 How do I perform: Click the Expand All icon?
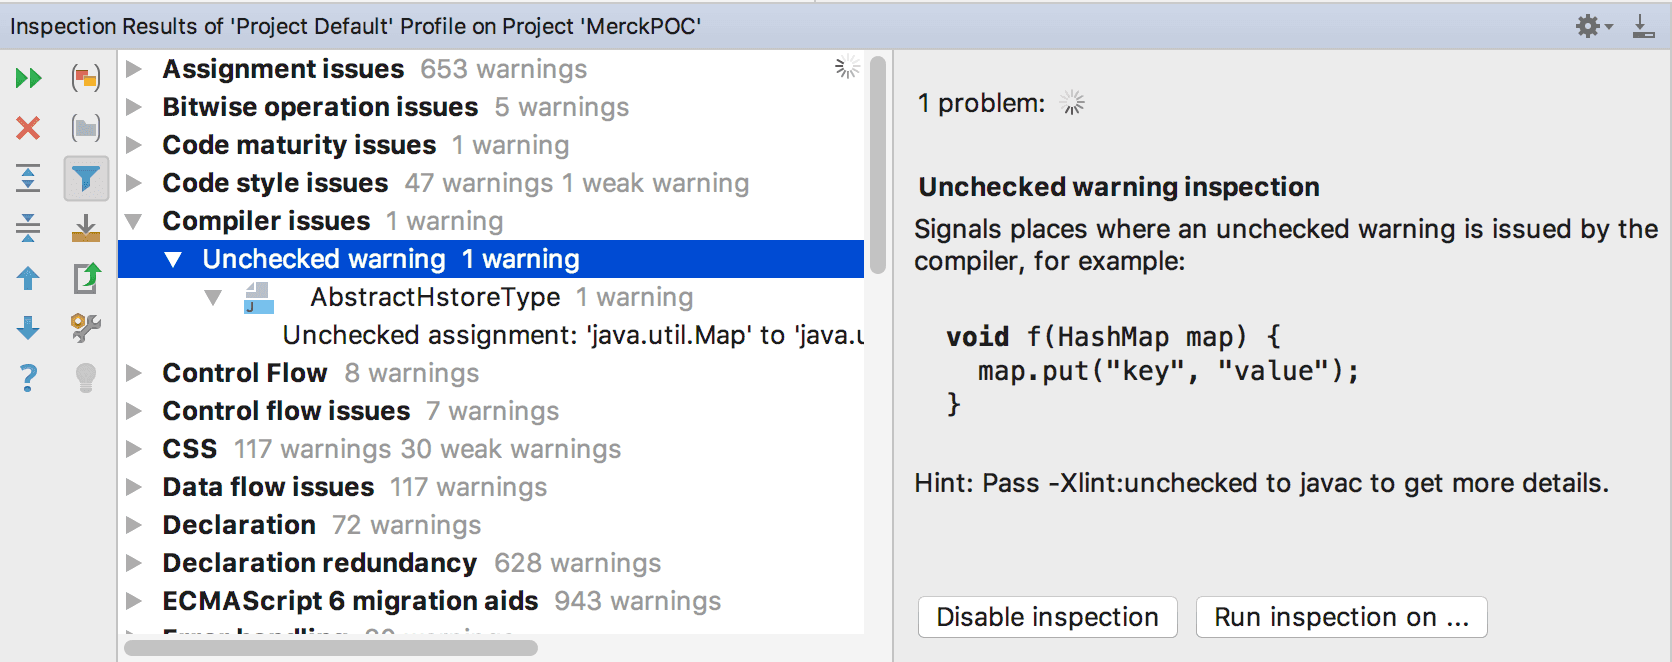tap(28, 178)
